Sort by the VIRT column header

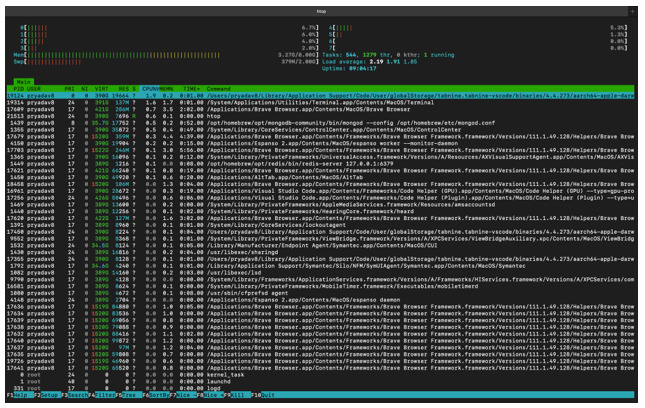(102, 89)
